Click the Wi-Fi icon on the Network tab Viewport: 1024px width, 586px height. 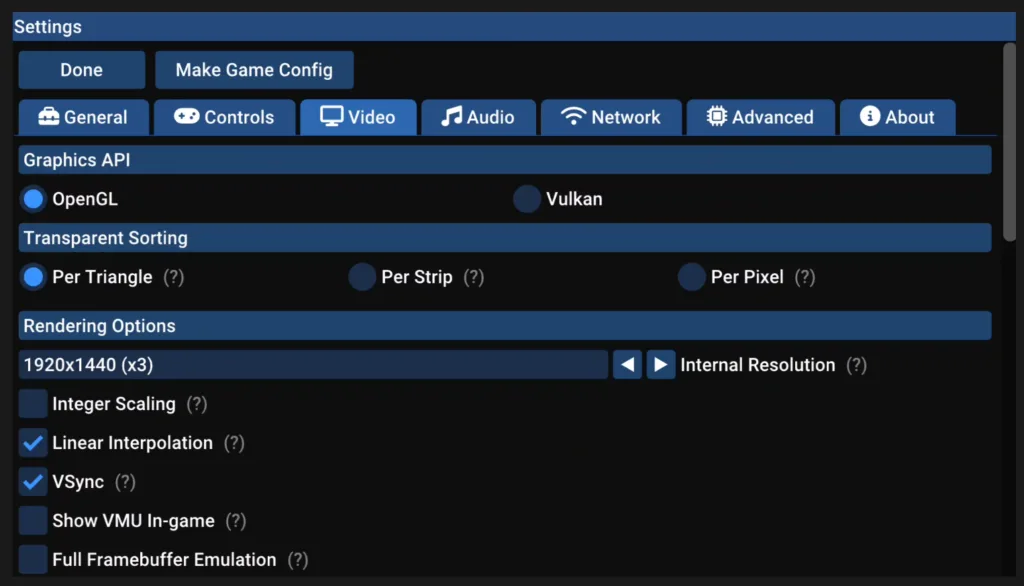pos(576,117)
